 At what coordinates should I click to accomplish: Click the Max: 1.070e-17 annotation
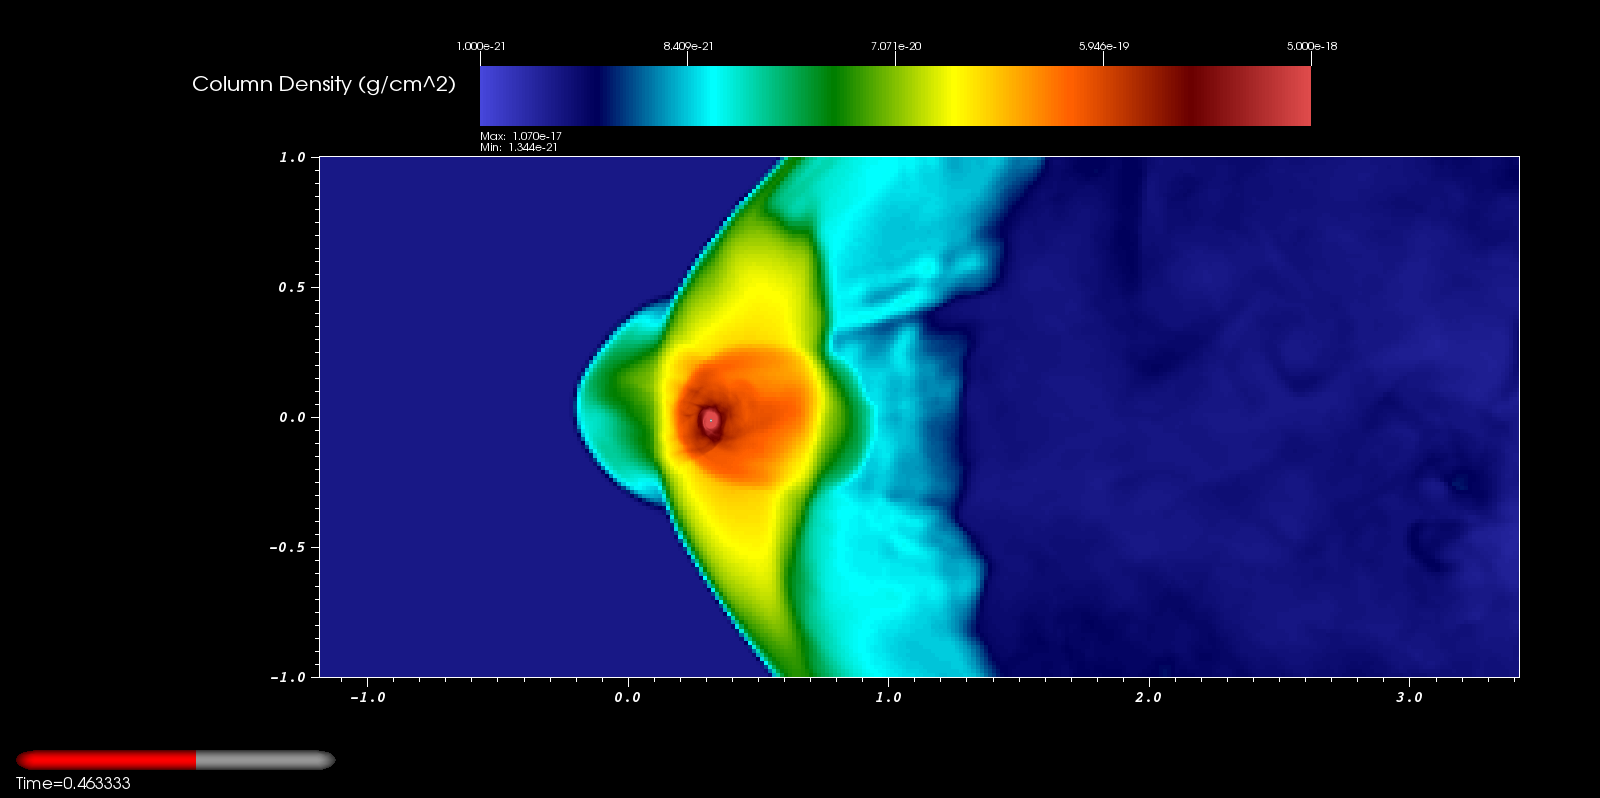point(520,136)
